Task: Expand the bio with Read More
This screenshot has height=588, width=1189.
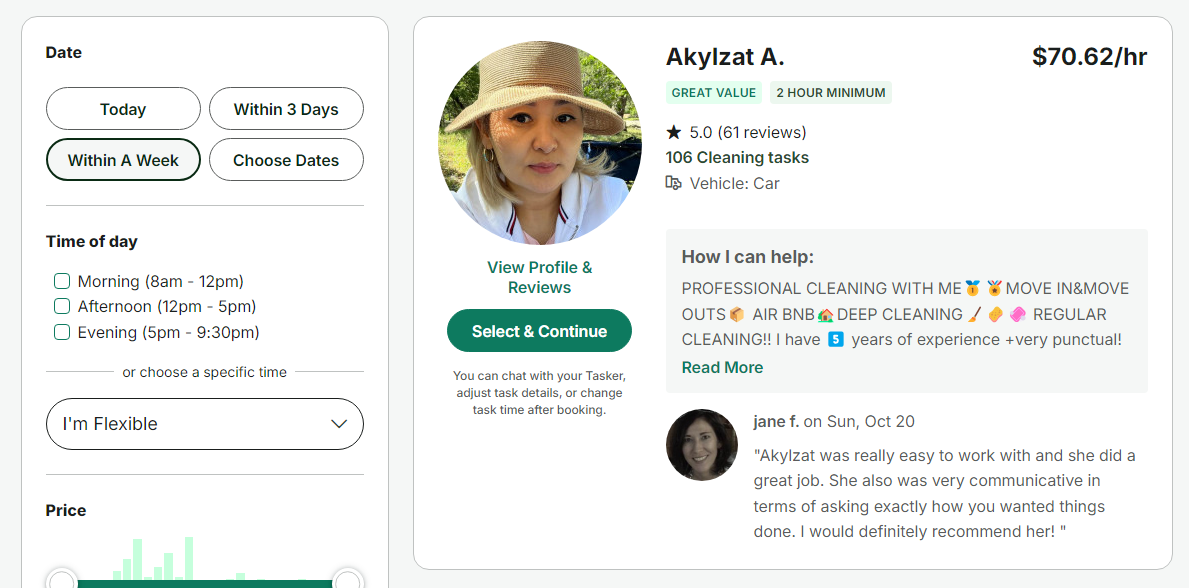Action: click(x=722, y=367)
